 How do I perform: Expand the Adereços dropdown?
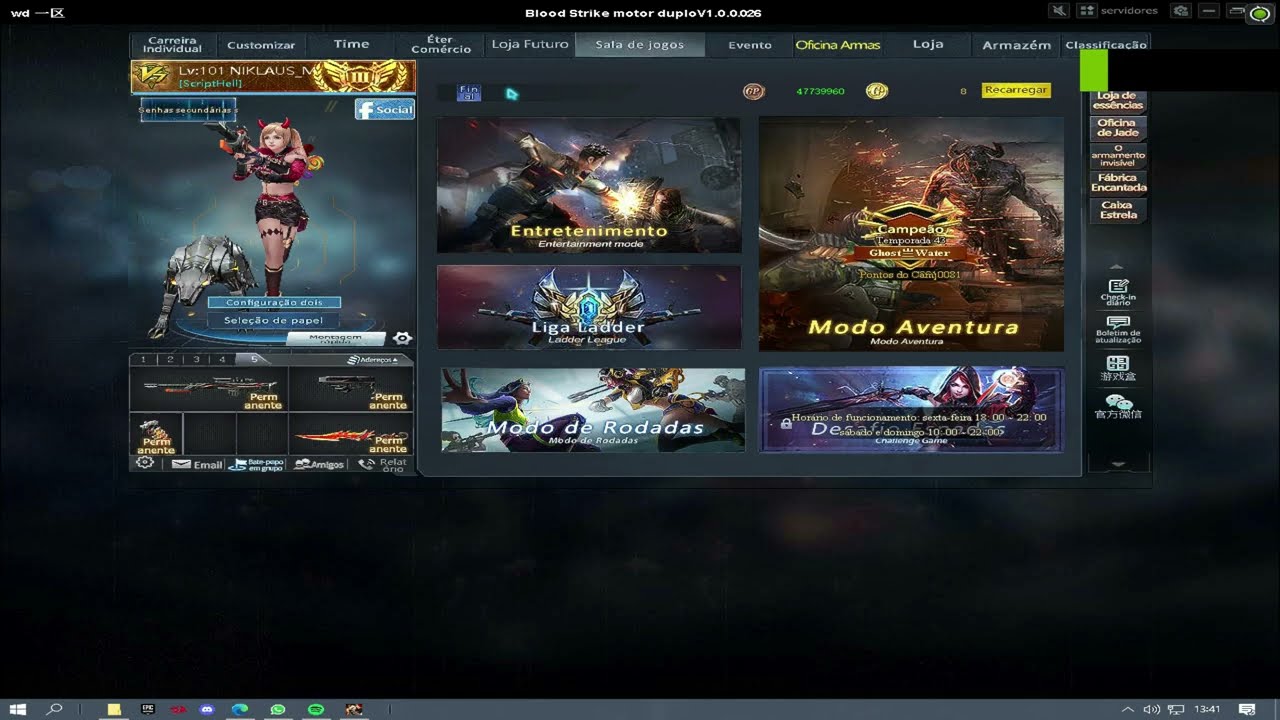click(373, 360)
